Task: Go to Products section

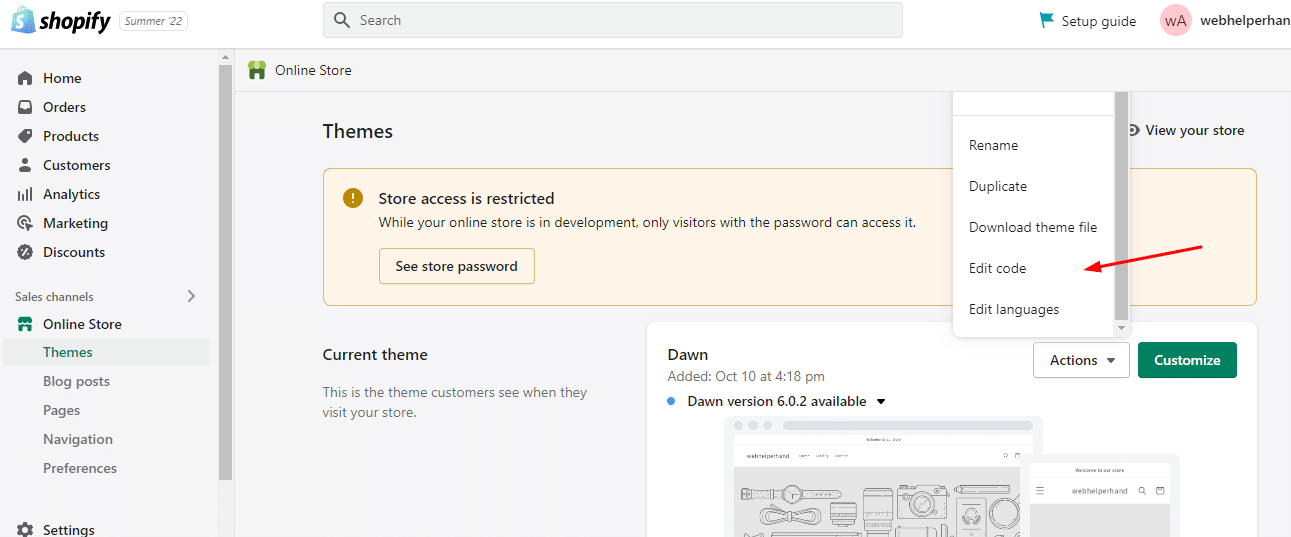Action: coord(71,136)
